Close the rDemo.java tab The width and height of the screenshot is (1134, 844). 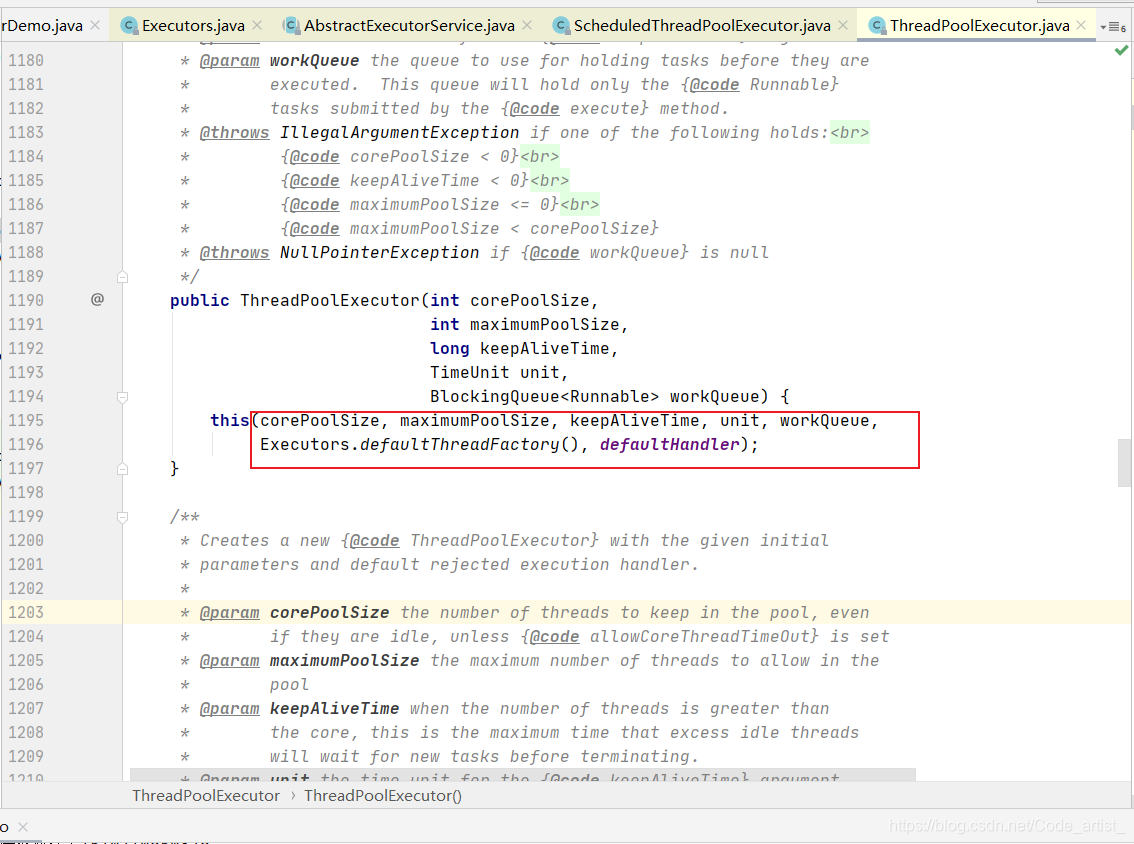click(95, 25)
